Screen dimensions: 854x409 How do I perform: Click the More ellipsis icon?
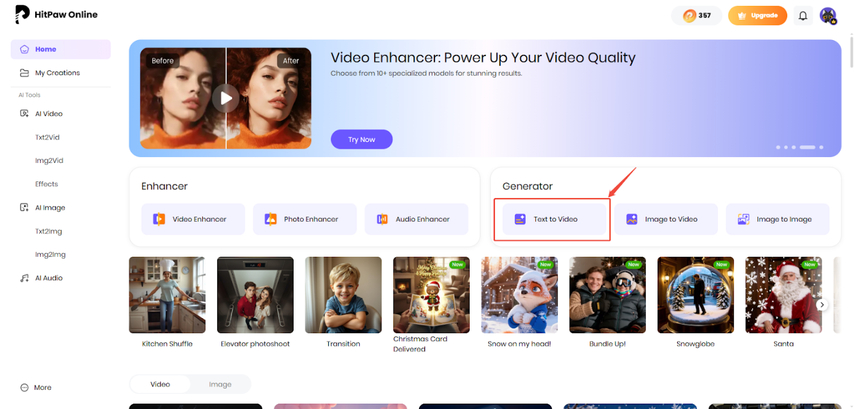(24, 388)
